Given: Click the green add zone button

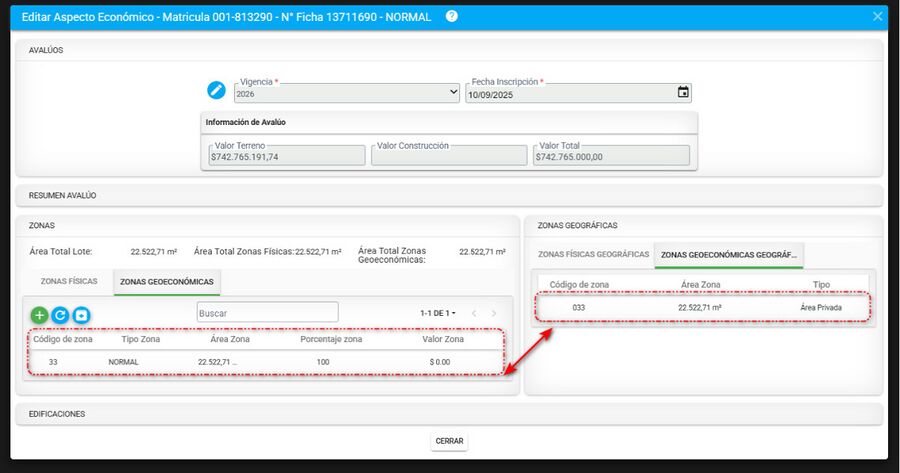Looking at the screenshot, I should coord(39,315).
